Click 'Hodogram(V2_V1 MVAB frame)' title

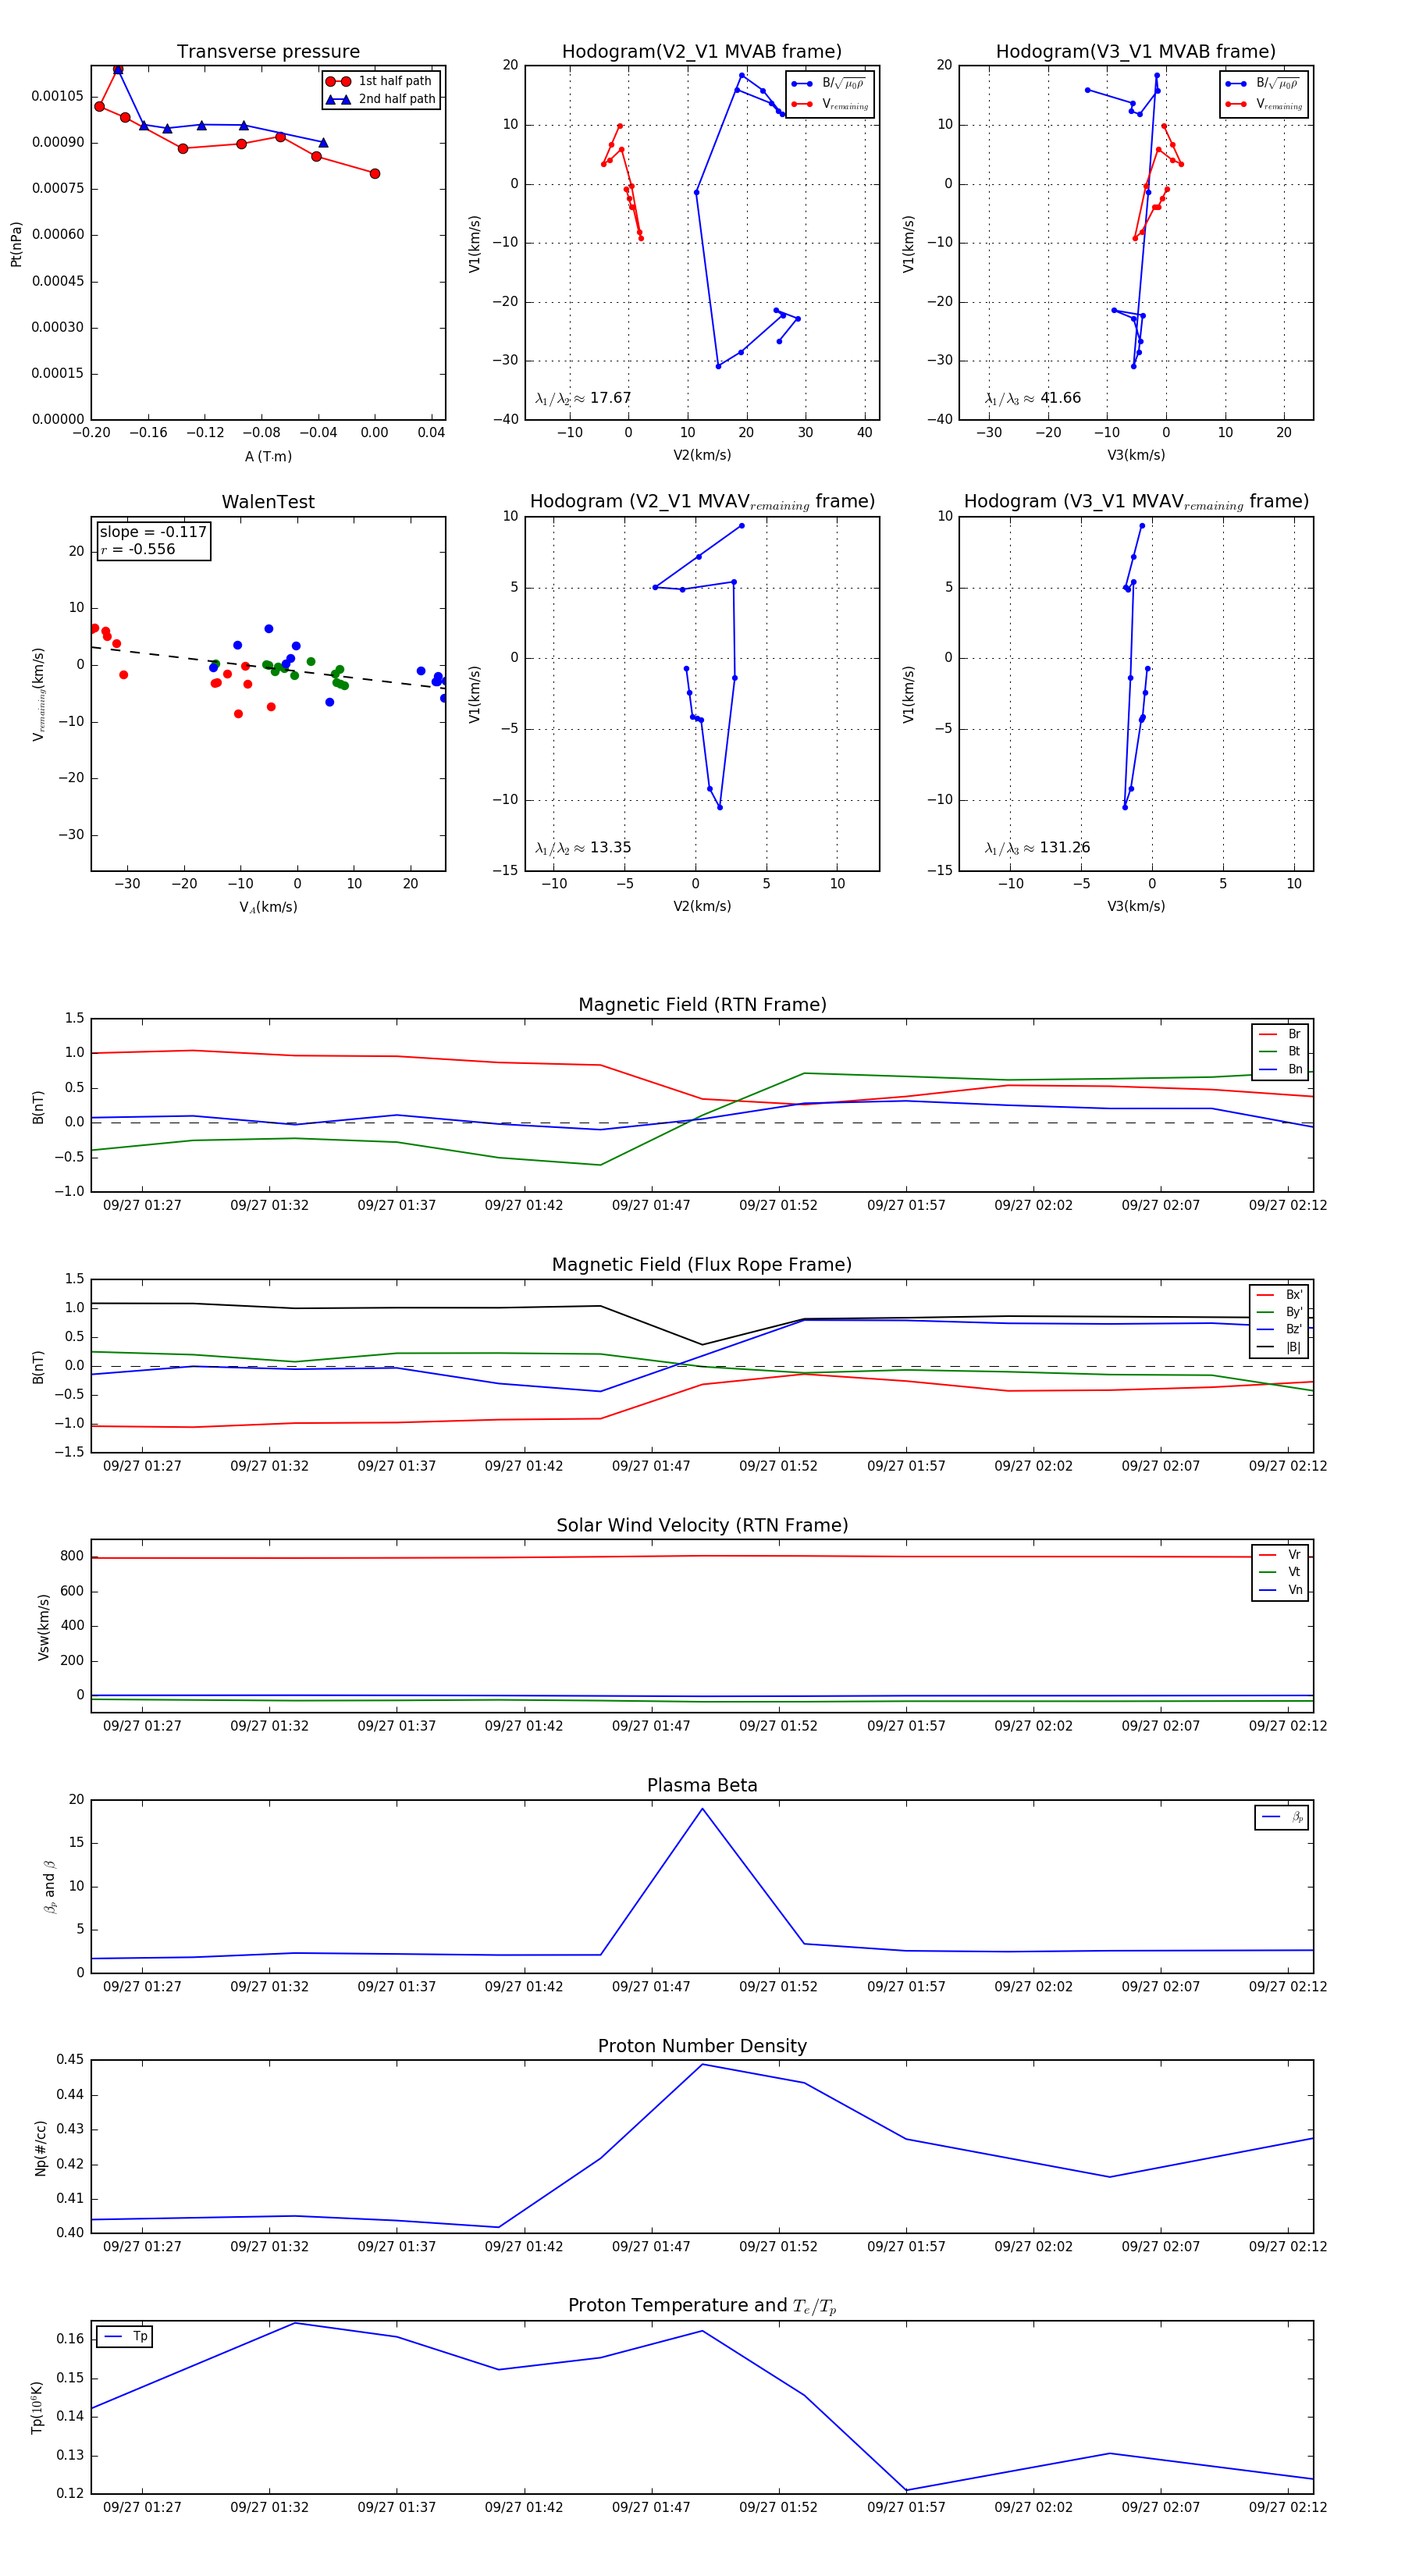click(x=702, y=52)
